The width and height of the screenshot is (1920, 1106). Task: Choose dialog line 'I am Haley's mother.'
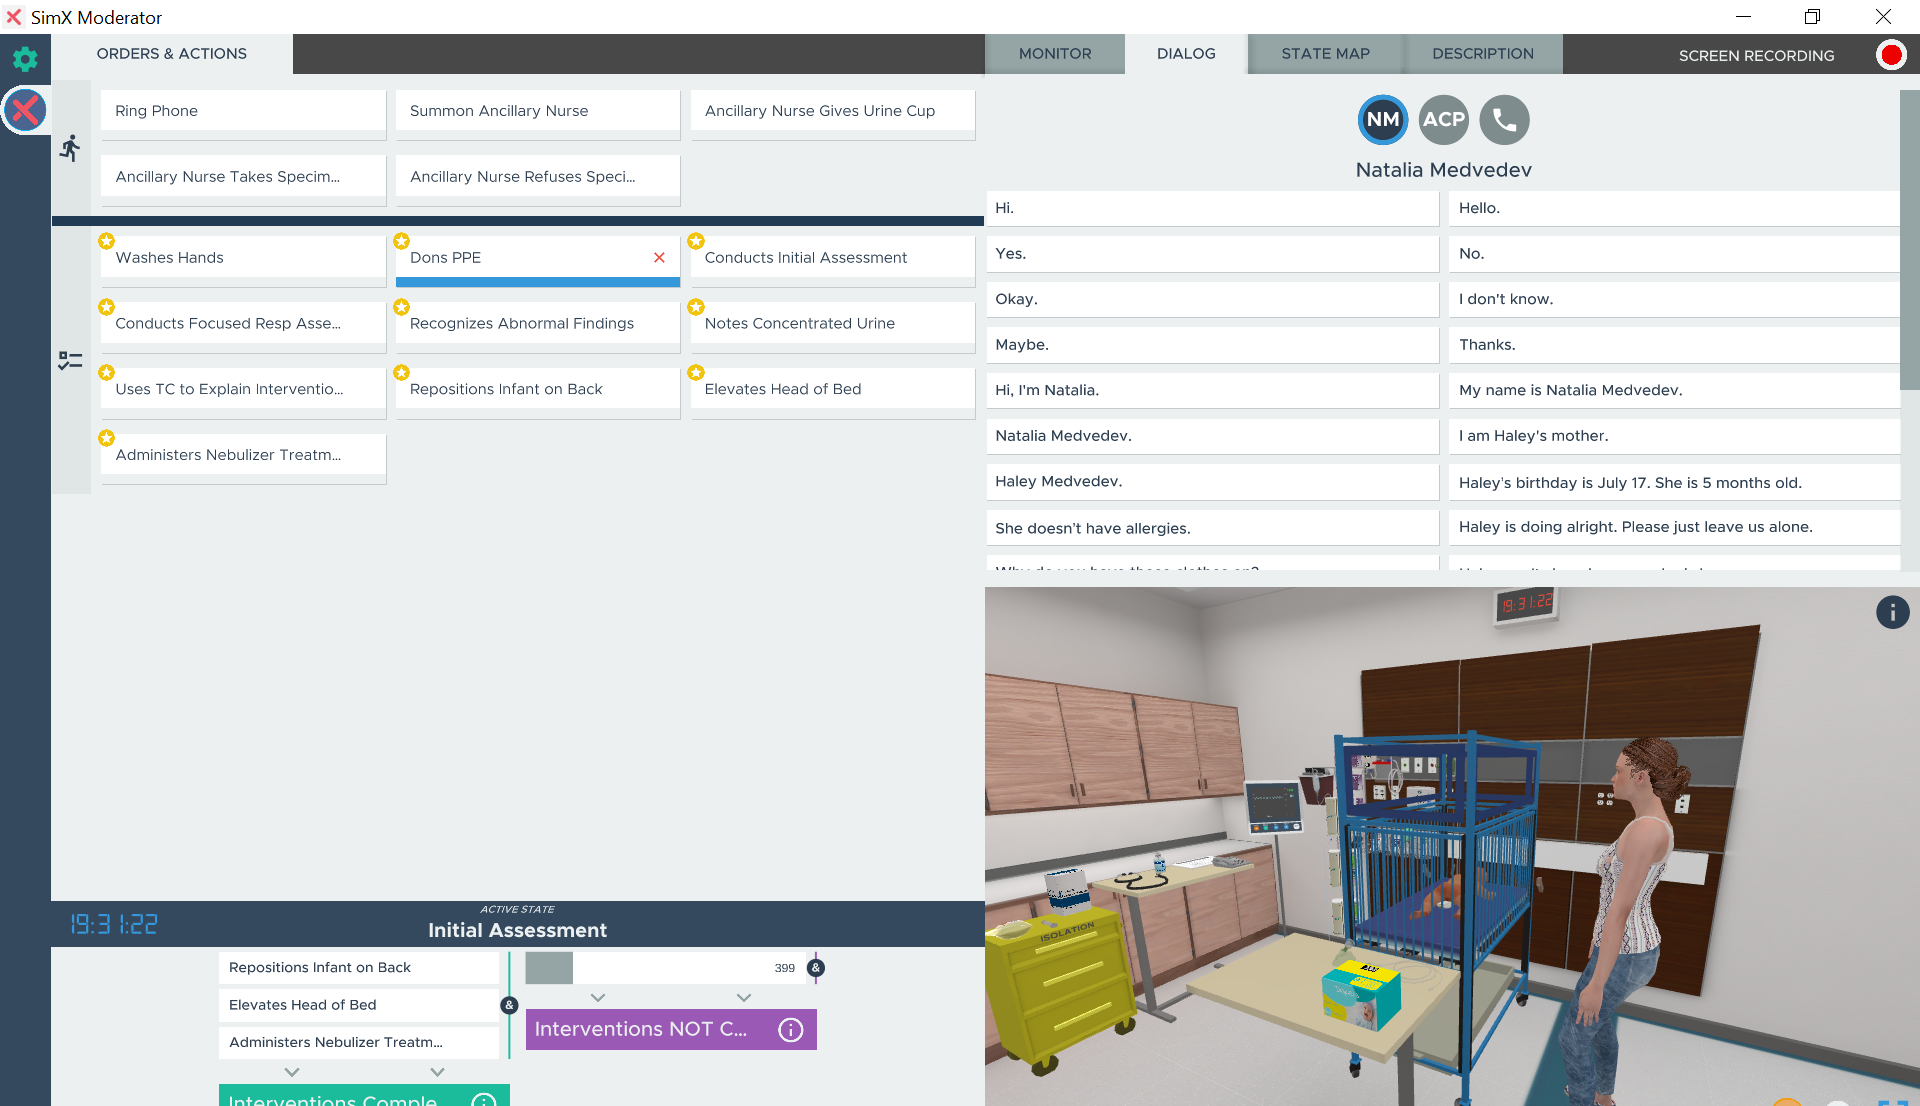coord(1673,436)
